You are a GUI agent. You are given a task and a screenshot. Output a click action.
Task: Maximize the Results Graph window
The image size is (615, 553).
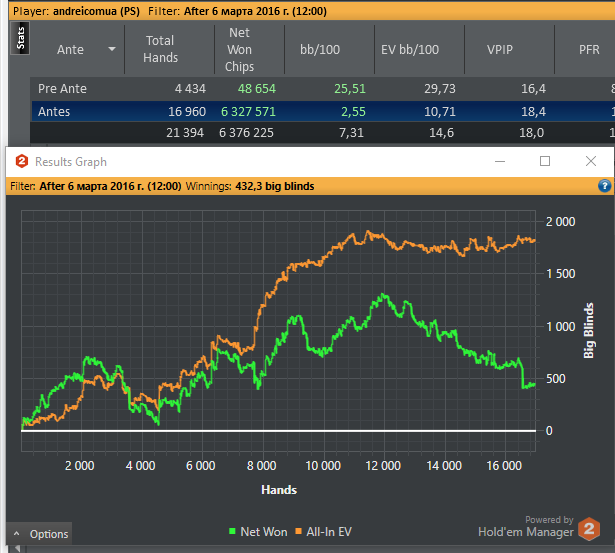click(545, 161)
